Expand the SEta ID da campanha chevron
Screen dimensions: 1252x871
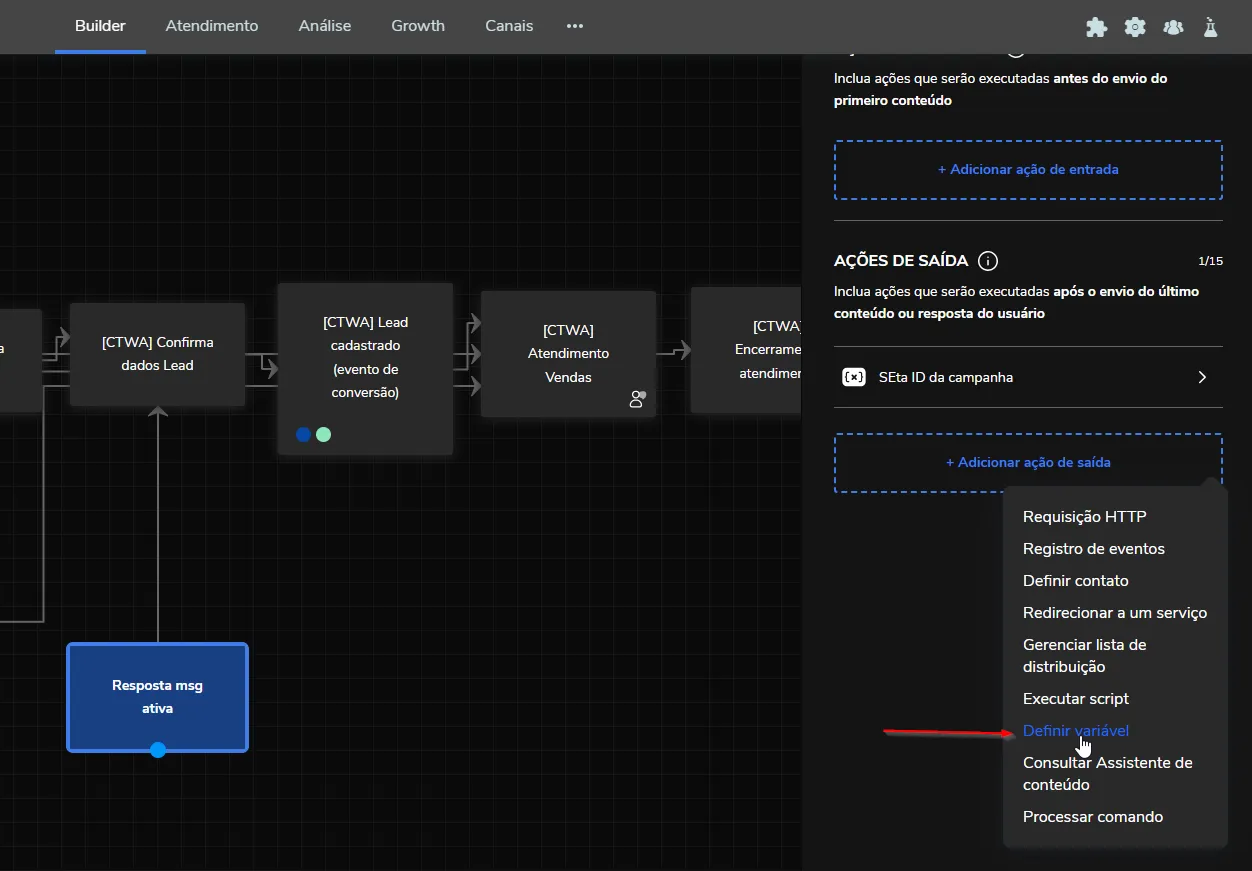click(x=1202, y=377)
